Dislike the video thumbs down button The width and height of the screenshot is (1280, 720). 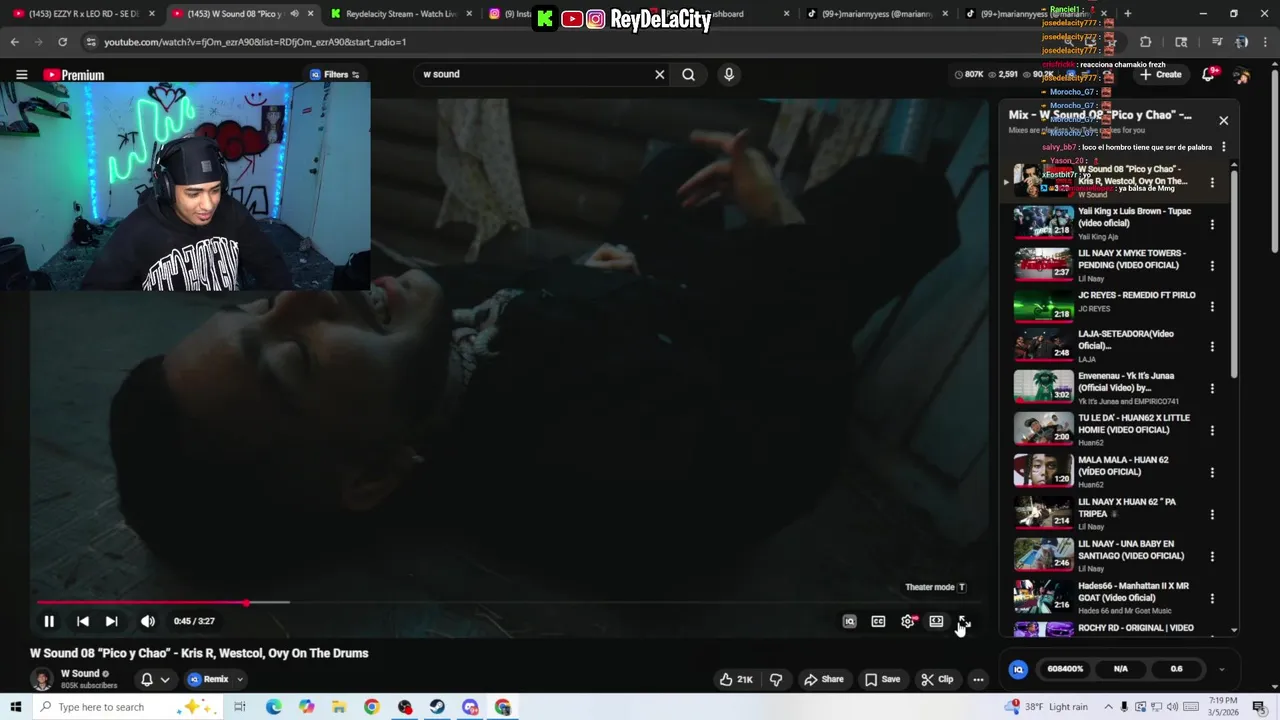click(x=776, y=679)
